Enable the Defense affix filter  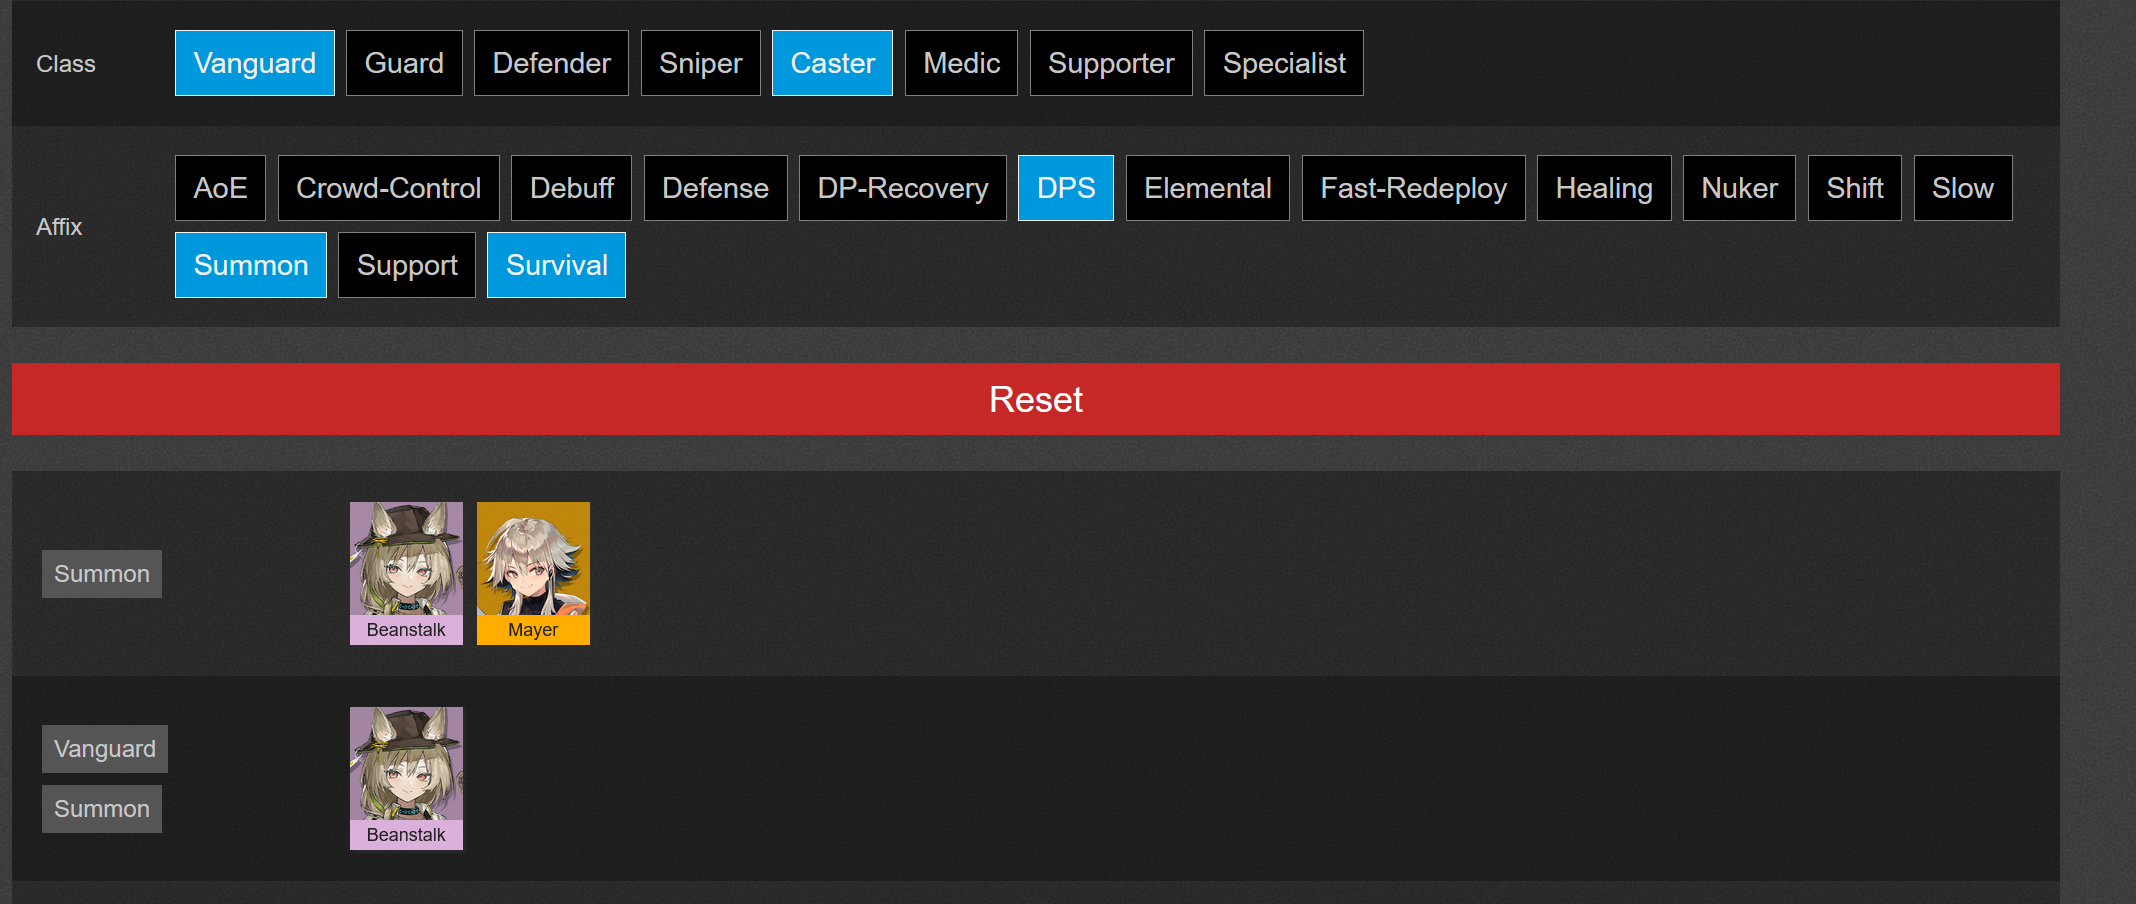pos(715,188)
